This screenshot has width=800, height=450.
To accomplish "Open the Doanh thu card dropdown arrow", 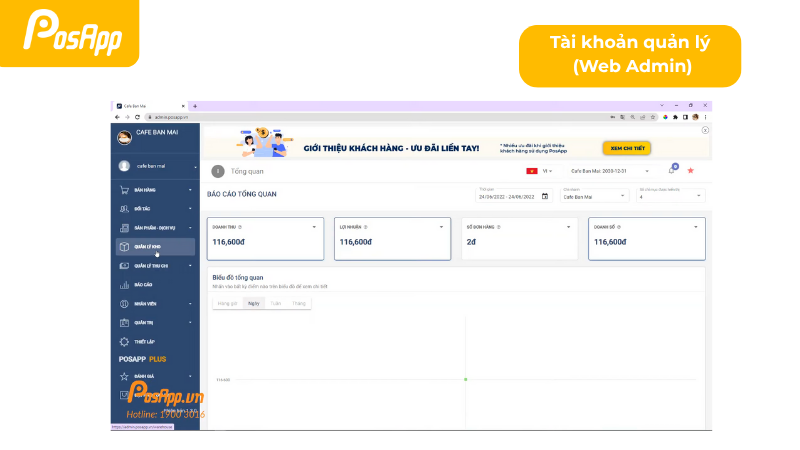I will [314, 227].
